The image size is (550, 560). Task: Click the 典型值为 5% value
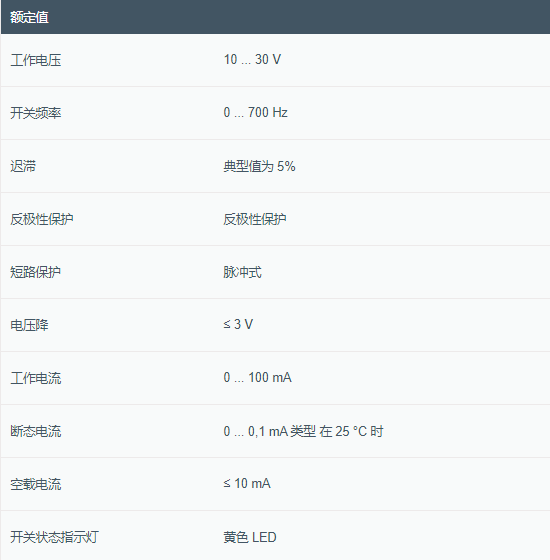tap(259, 166)
